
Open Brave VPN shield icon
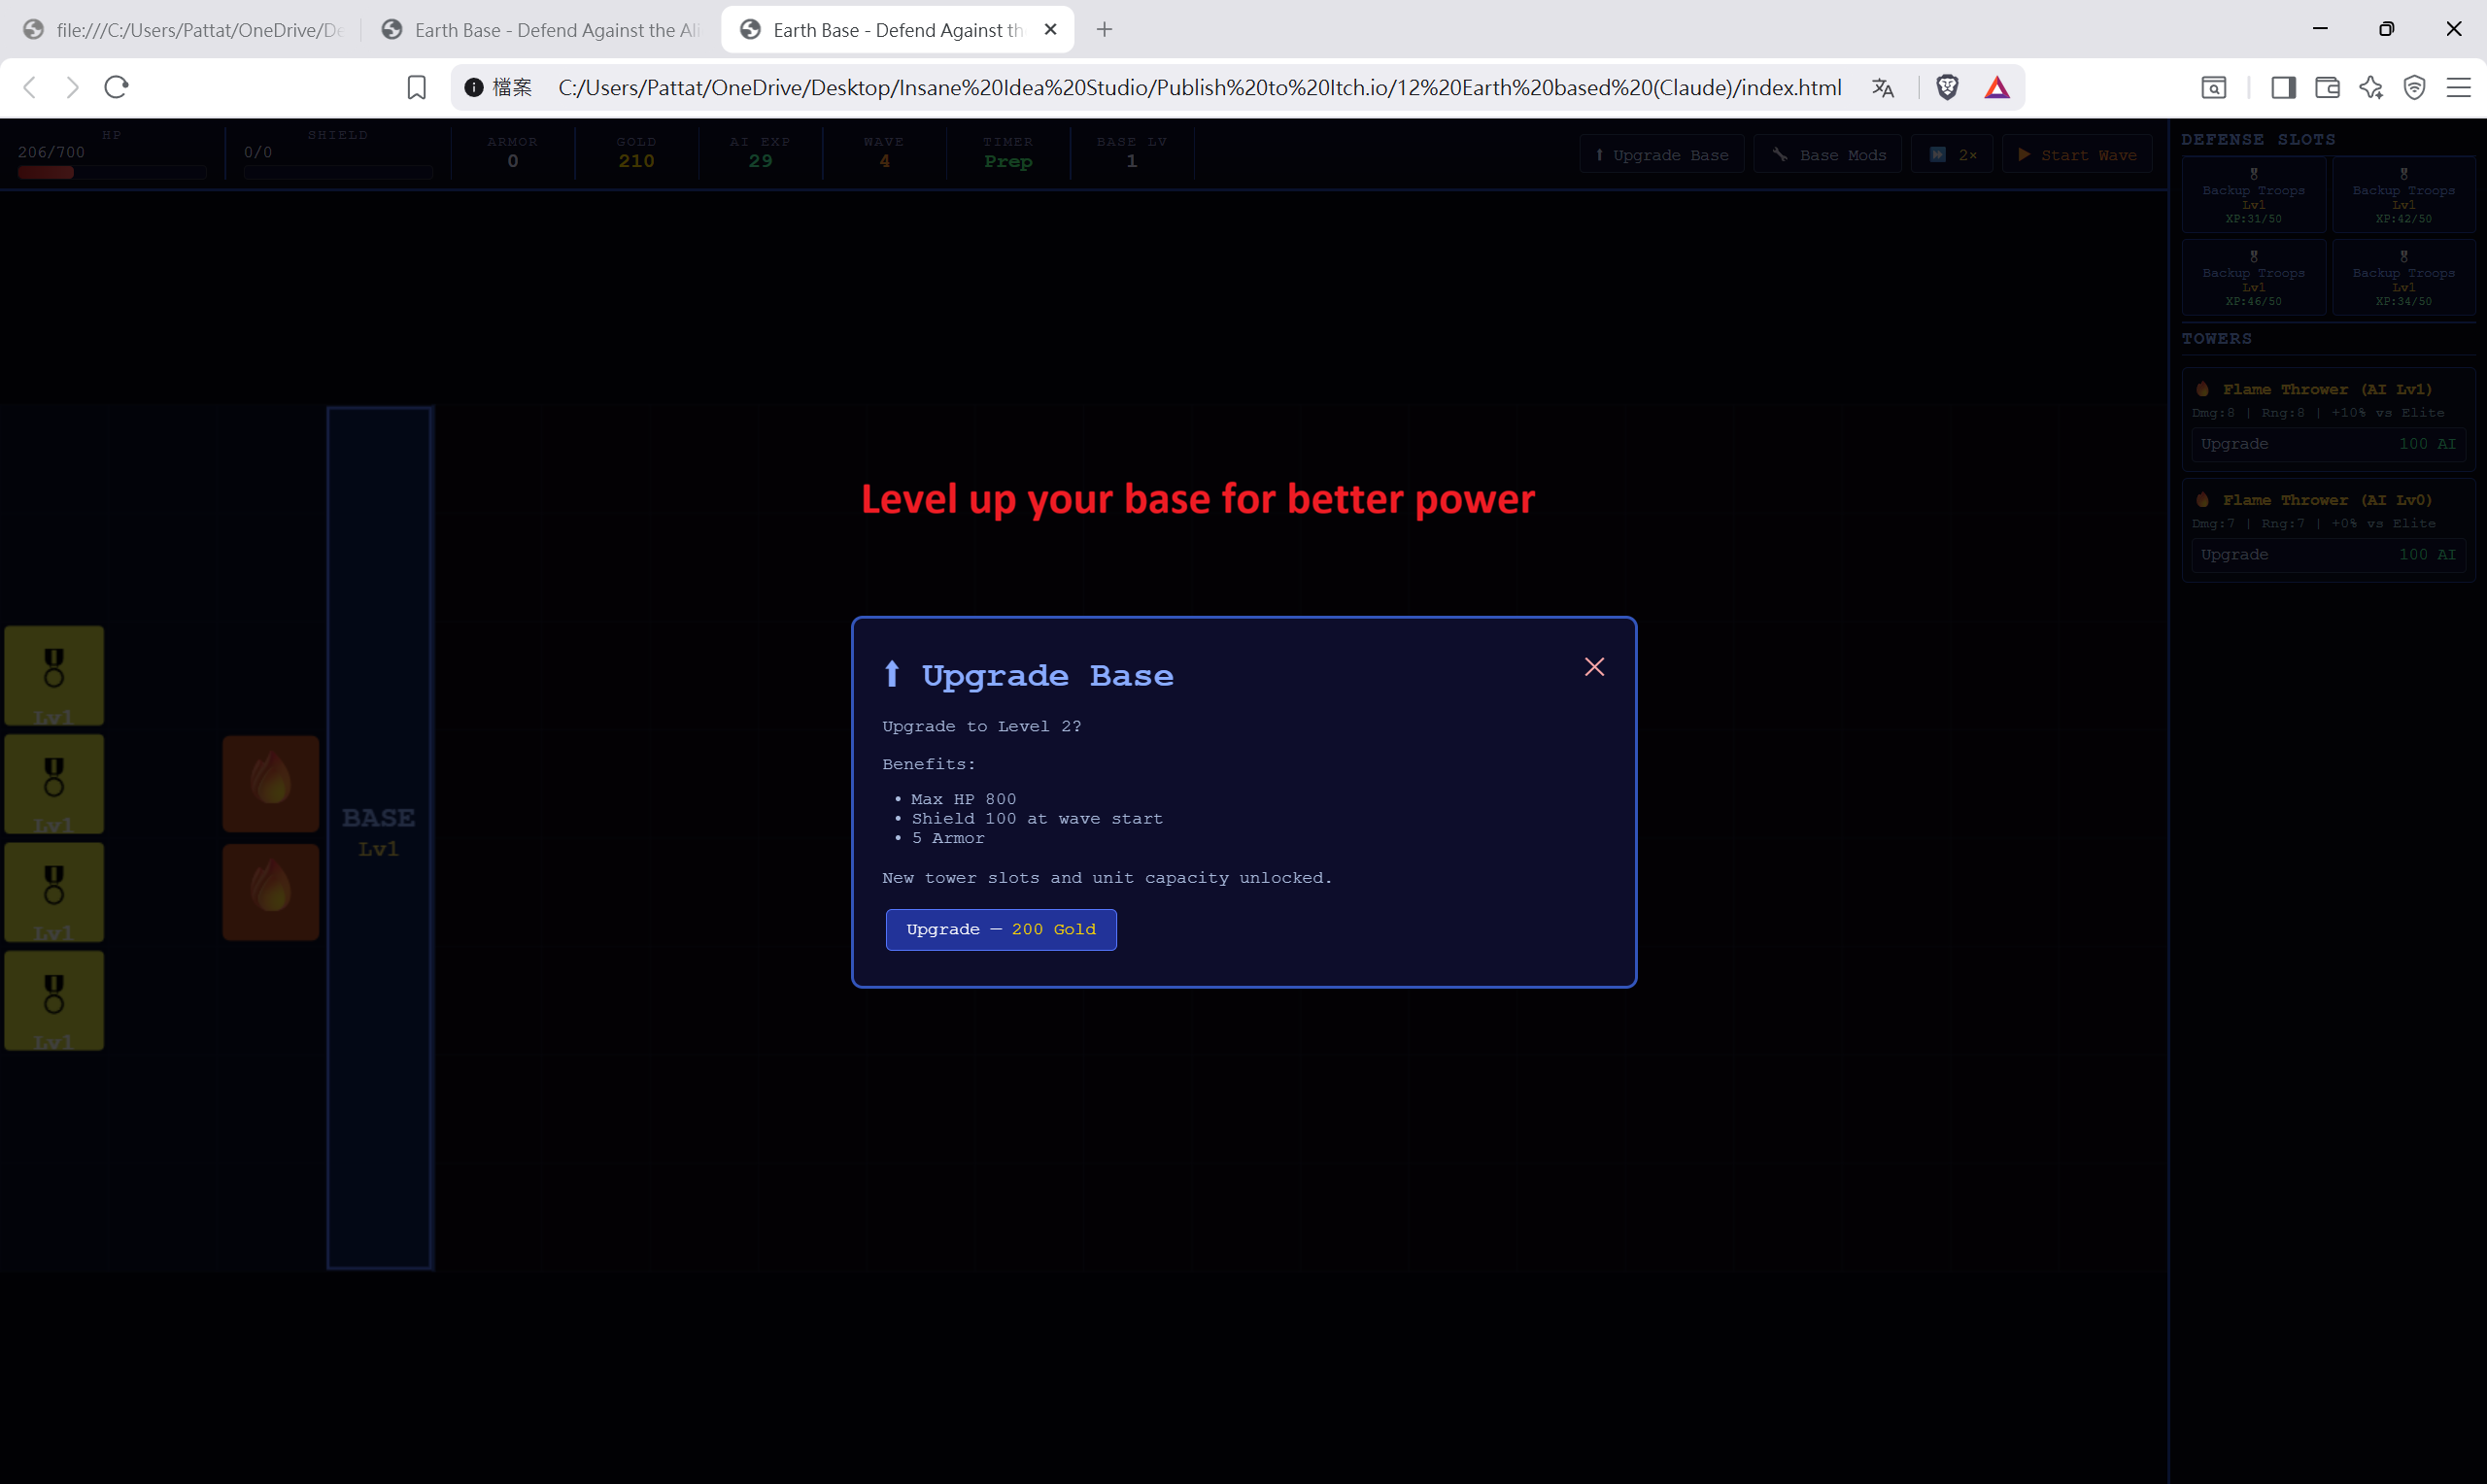[x=2415, y=88]
